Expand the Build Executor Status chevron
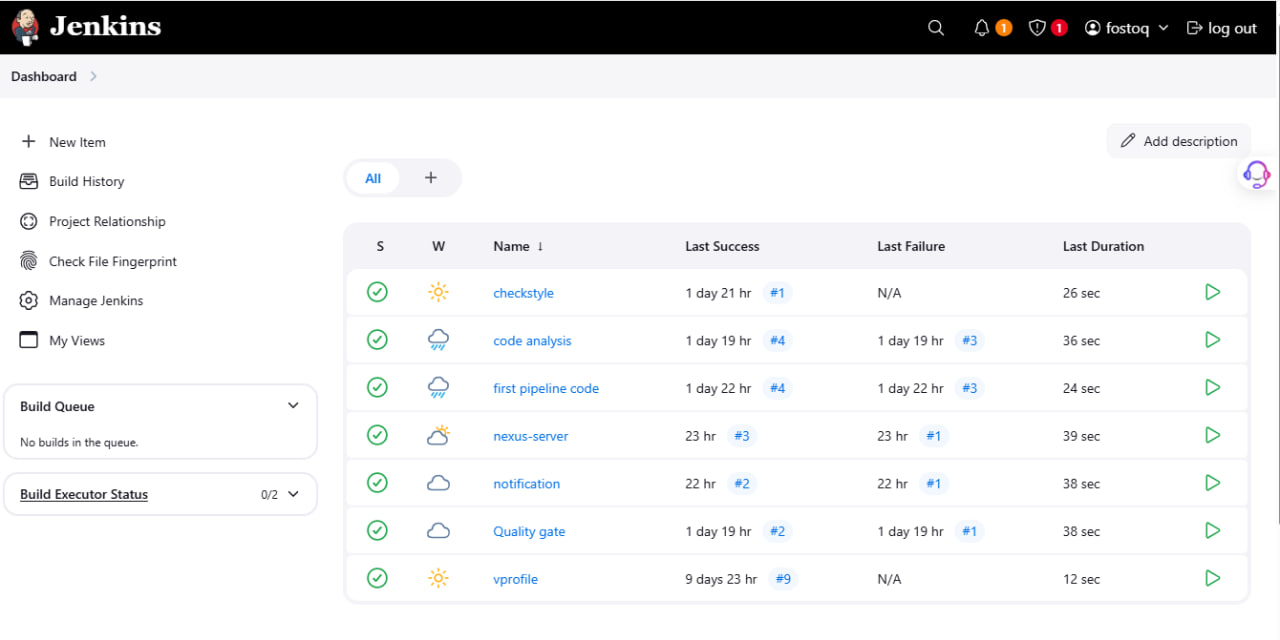 (x=293, y=494)
